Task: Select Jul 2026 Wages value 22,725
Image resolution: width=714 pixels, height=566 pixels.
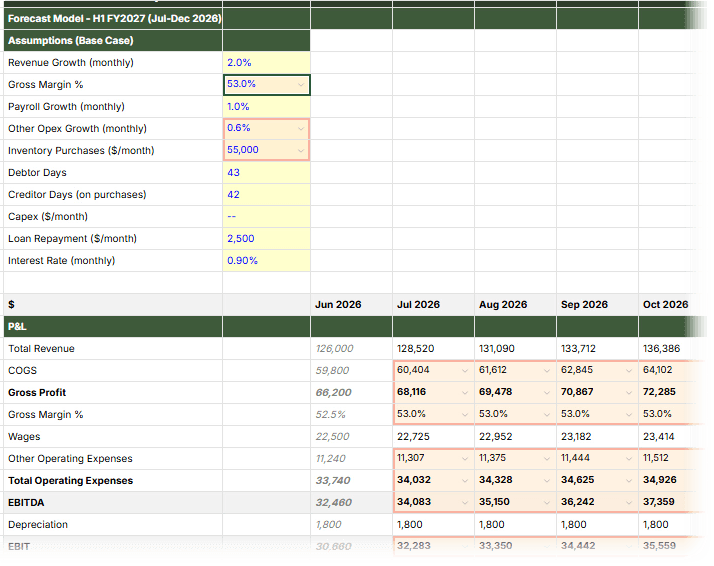Action: coord(433,437)
